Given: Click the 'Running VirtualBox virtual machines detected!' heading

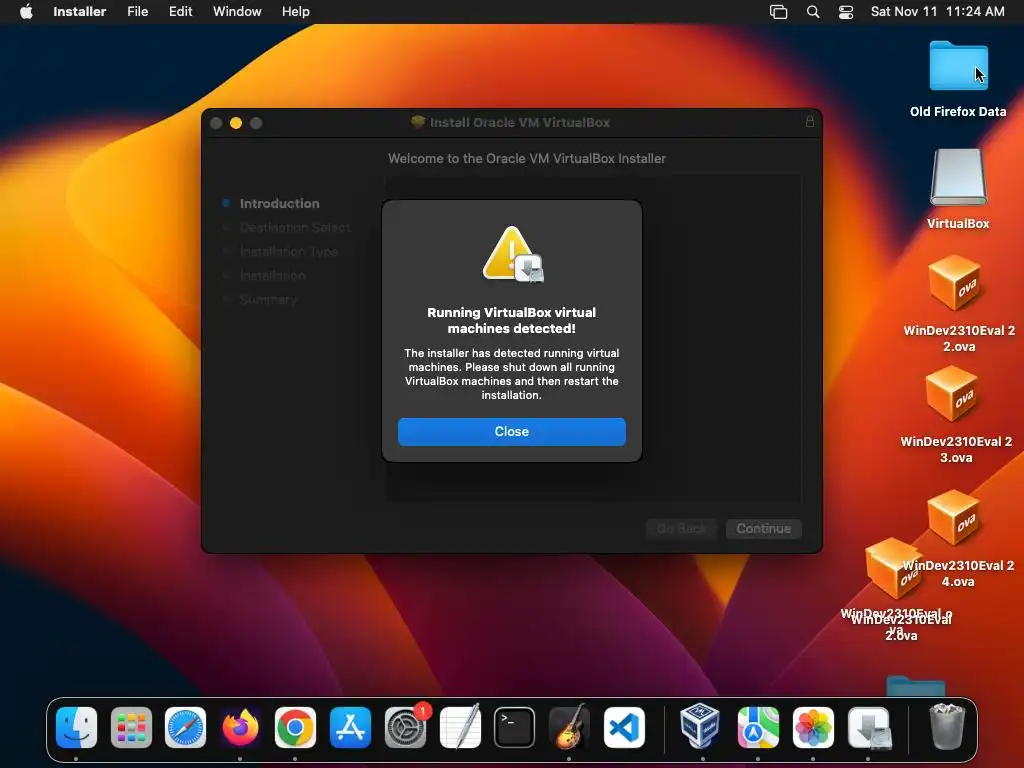Looking at the screenshot, I should click(x=511, y=320).
